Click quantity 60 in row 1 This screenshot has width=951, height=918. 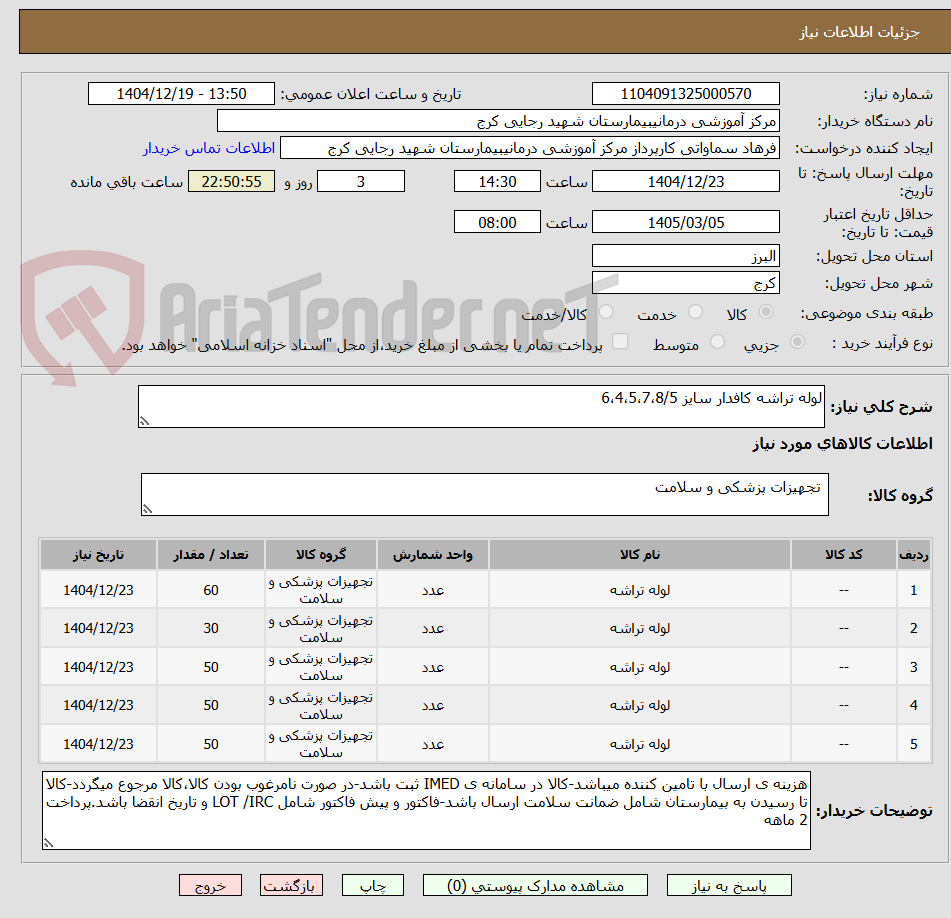click(x=210, y=590)
